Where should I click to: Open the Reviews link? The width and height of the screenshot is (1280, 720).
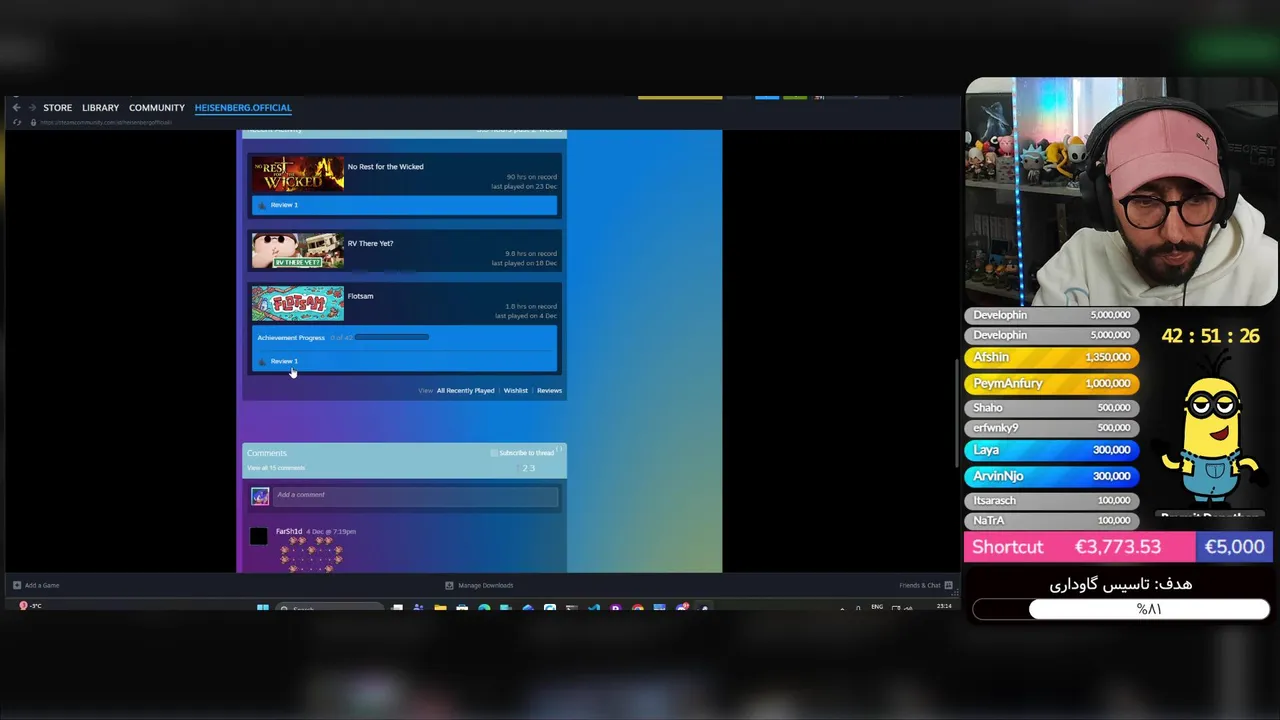[x=549, y=391]
